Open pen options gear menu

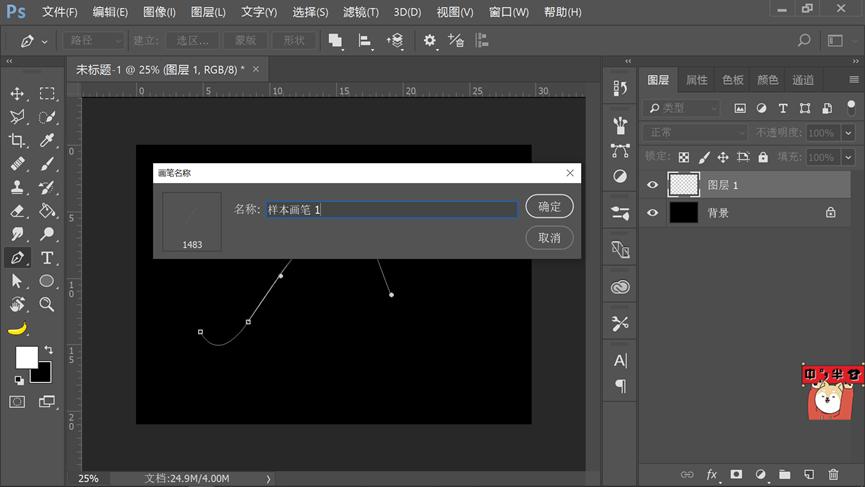pos(430,41)
